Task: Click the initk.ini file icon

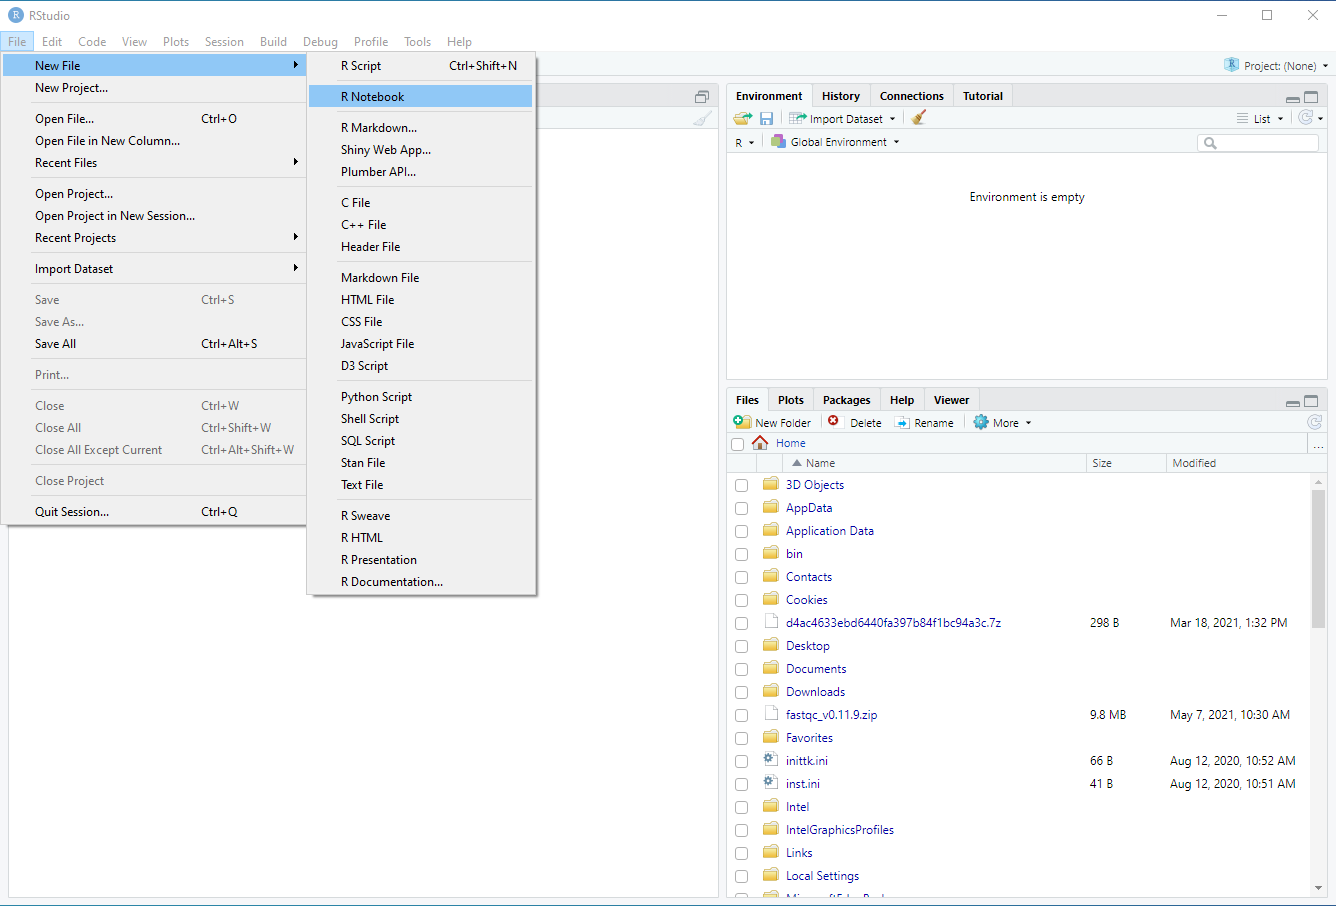Action: [x=771, y=760]
